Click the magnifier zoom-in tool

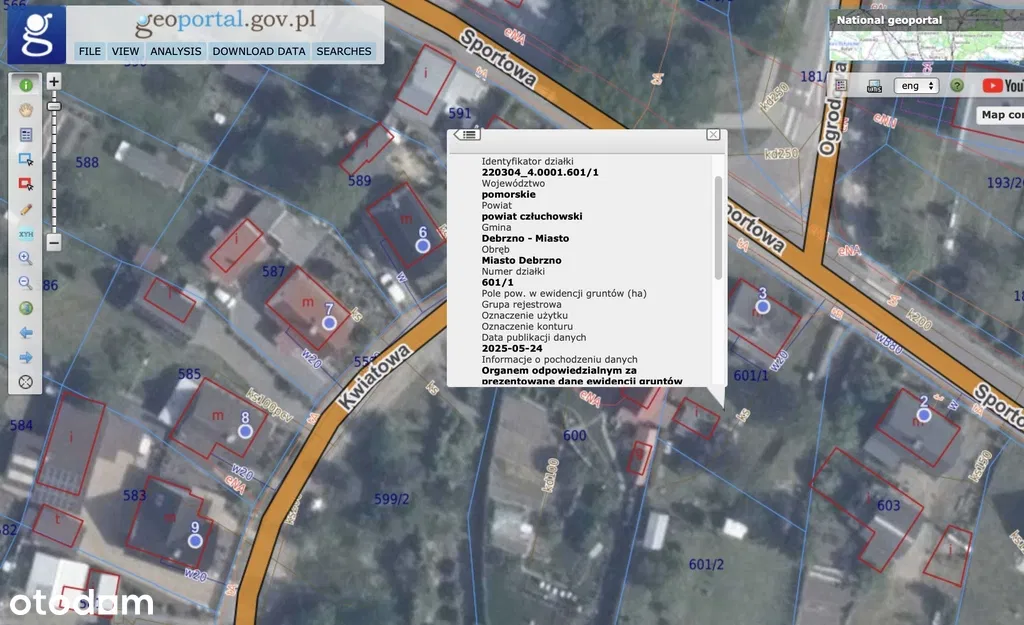26,258
